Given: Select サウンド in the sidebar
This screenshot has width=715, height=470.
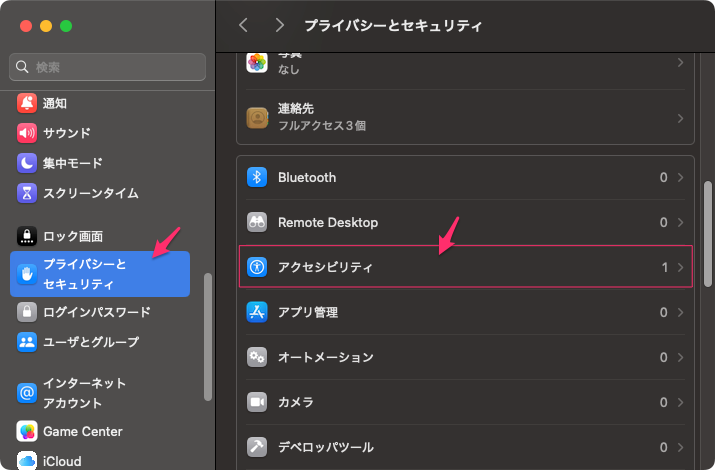Looking at the screenshot, I should (66, 133).
